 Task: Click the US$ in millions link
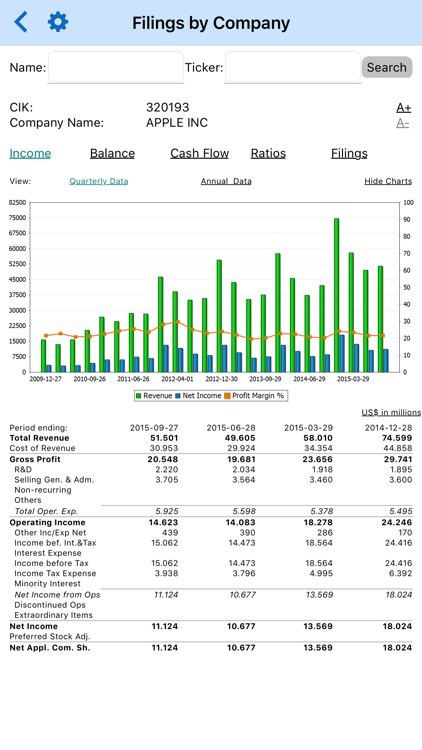click(x=391, y=412)
